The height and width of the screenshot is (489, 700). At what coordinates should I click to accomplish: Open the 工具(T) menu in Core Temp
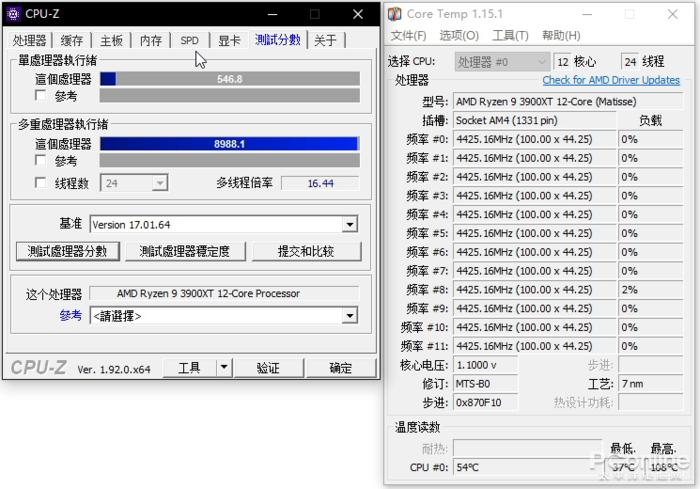click(510, 35)
